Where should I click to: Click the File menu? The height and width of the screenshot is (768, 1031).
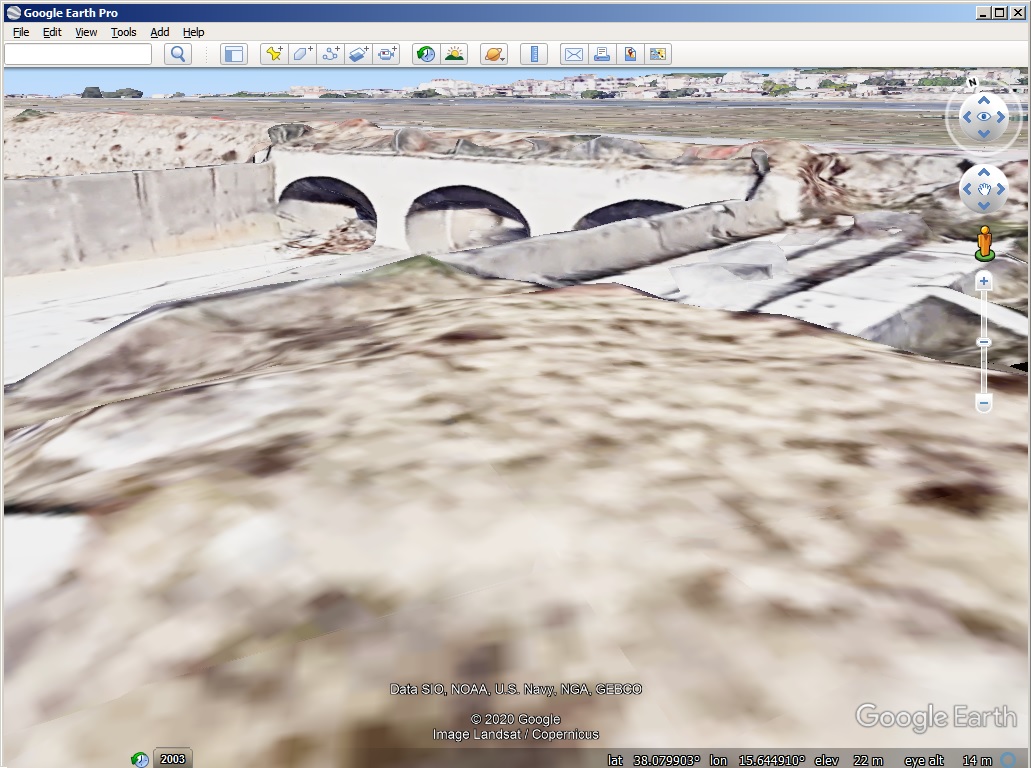tap(20, 32)
